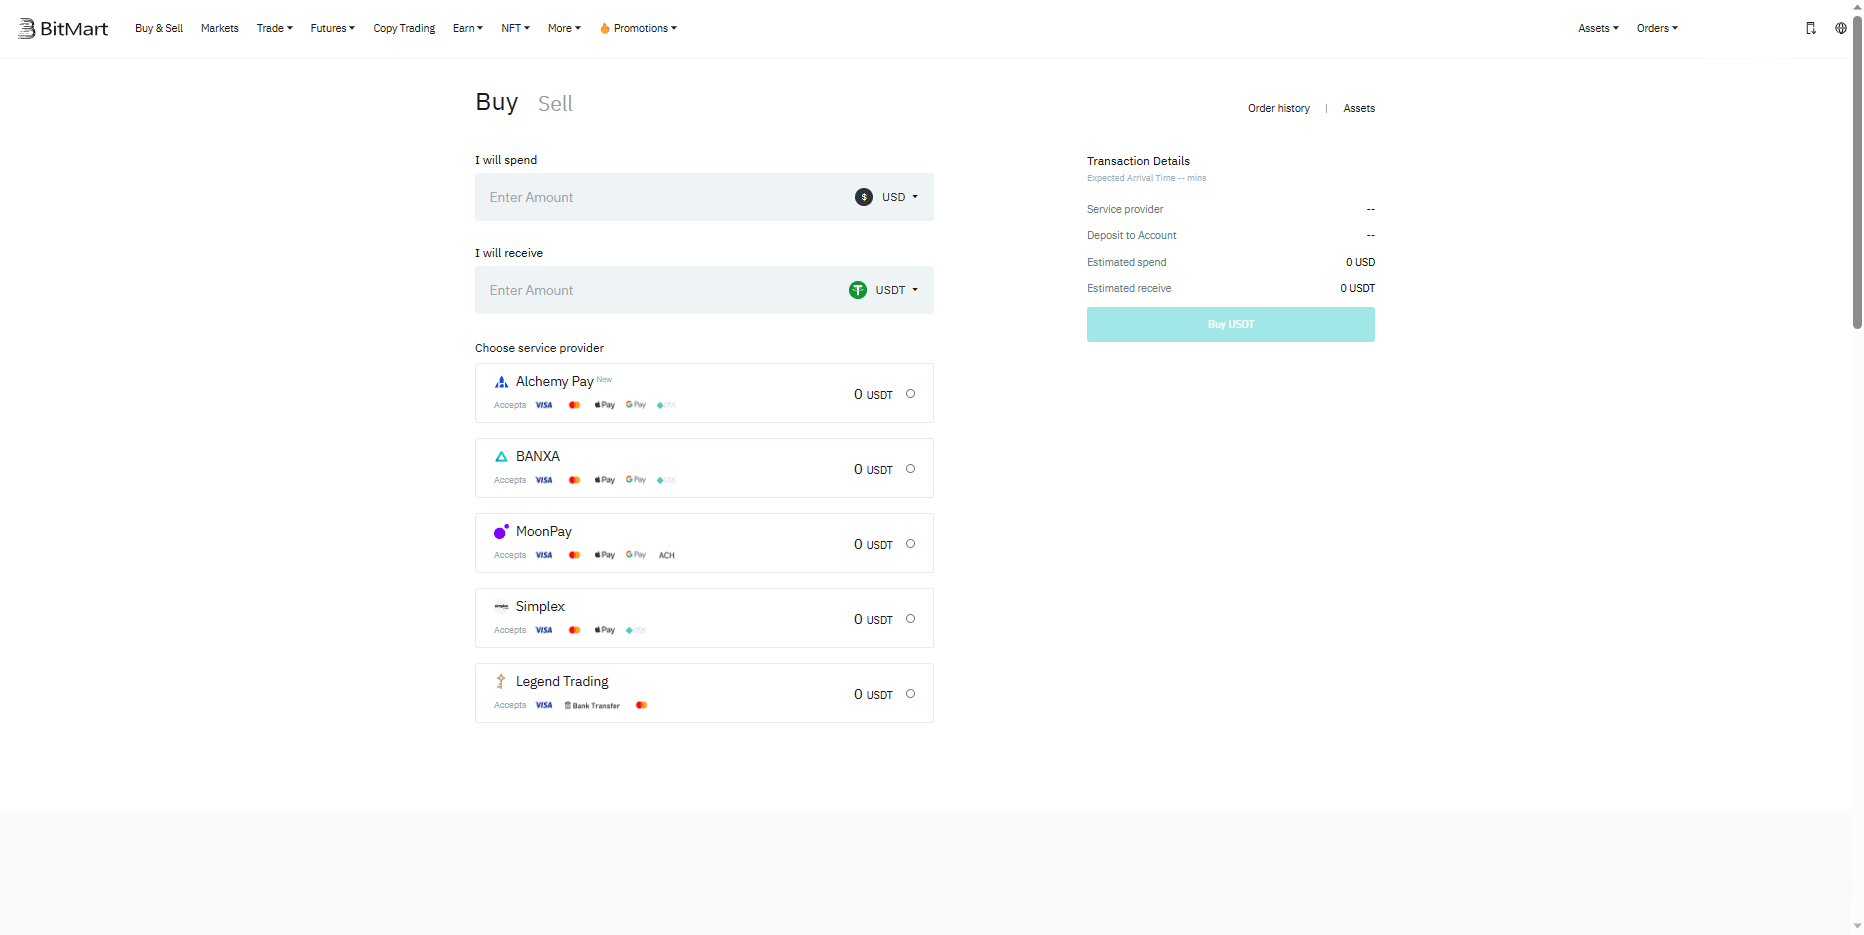
Task: Click the USD dollar coin icon
Action: [x=864, y=197]
